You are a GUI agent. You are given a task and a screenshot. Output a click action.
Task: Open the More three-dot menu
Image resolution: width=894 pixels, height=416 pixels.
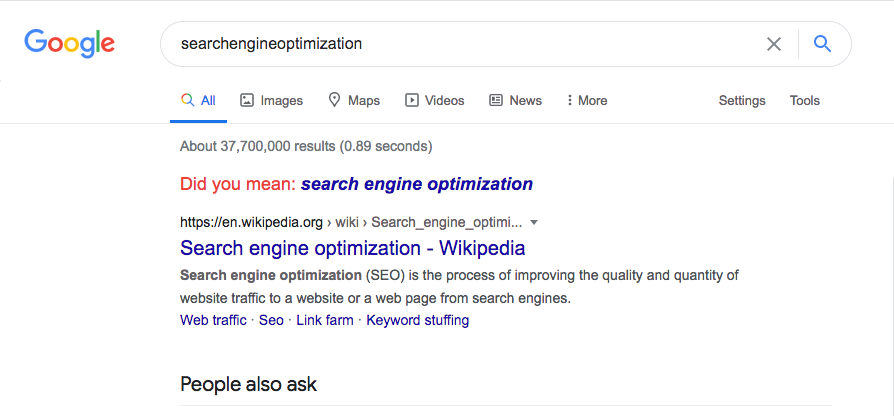[x=587, y=100]
